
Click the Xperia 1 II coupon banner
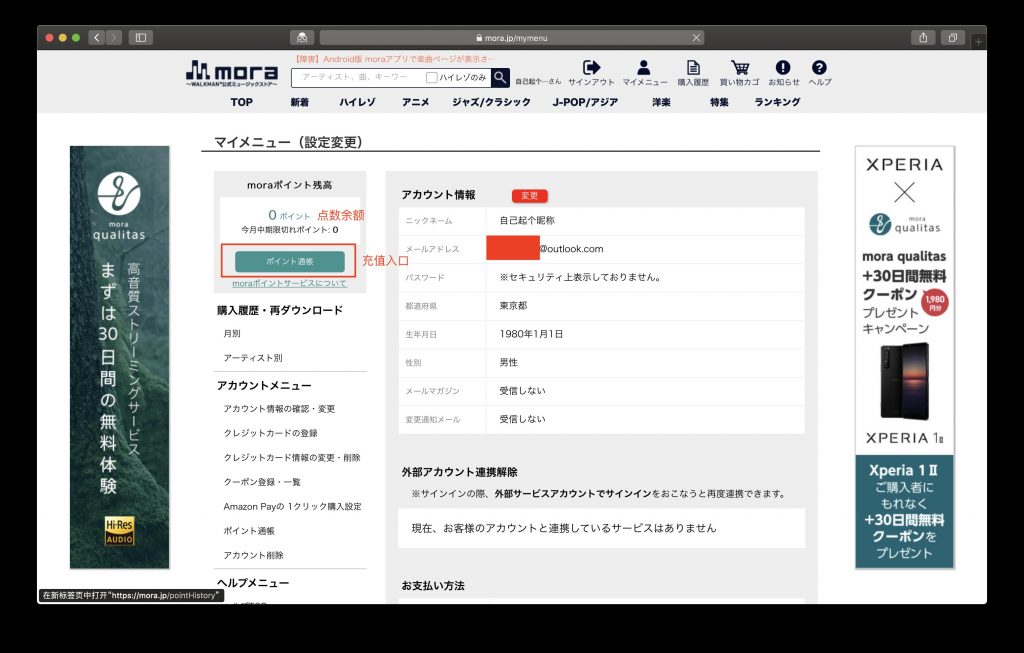904,512
